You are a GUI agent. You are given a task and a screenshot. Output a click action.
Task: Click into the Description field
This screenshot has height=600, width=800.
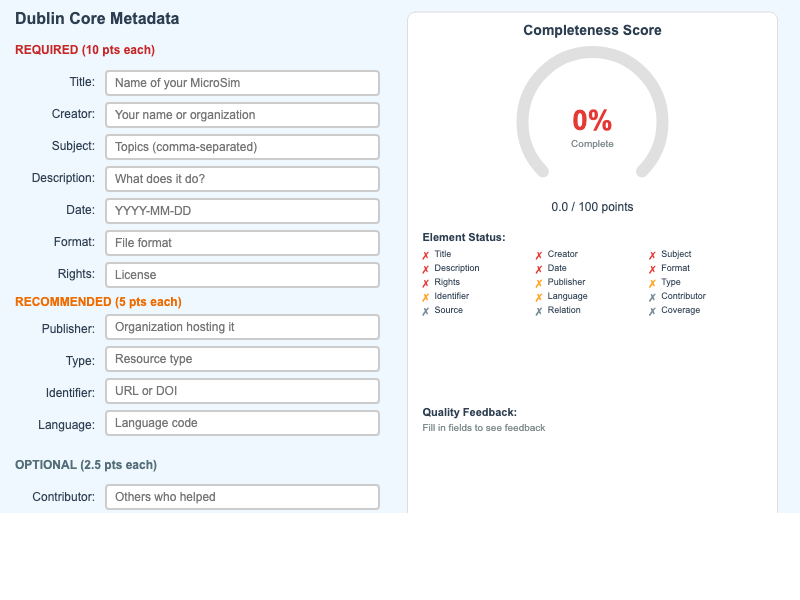tap(242, 179)
